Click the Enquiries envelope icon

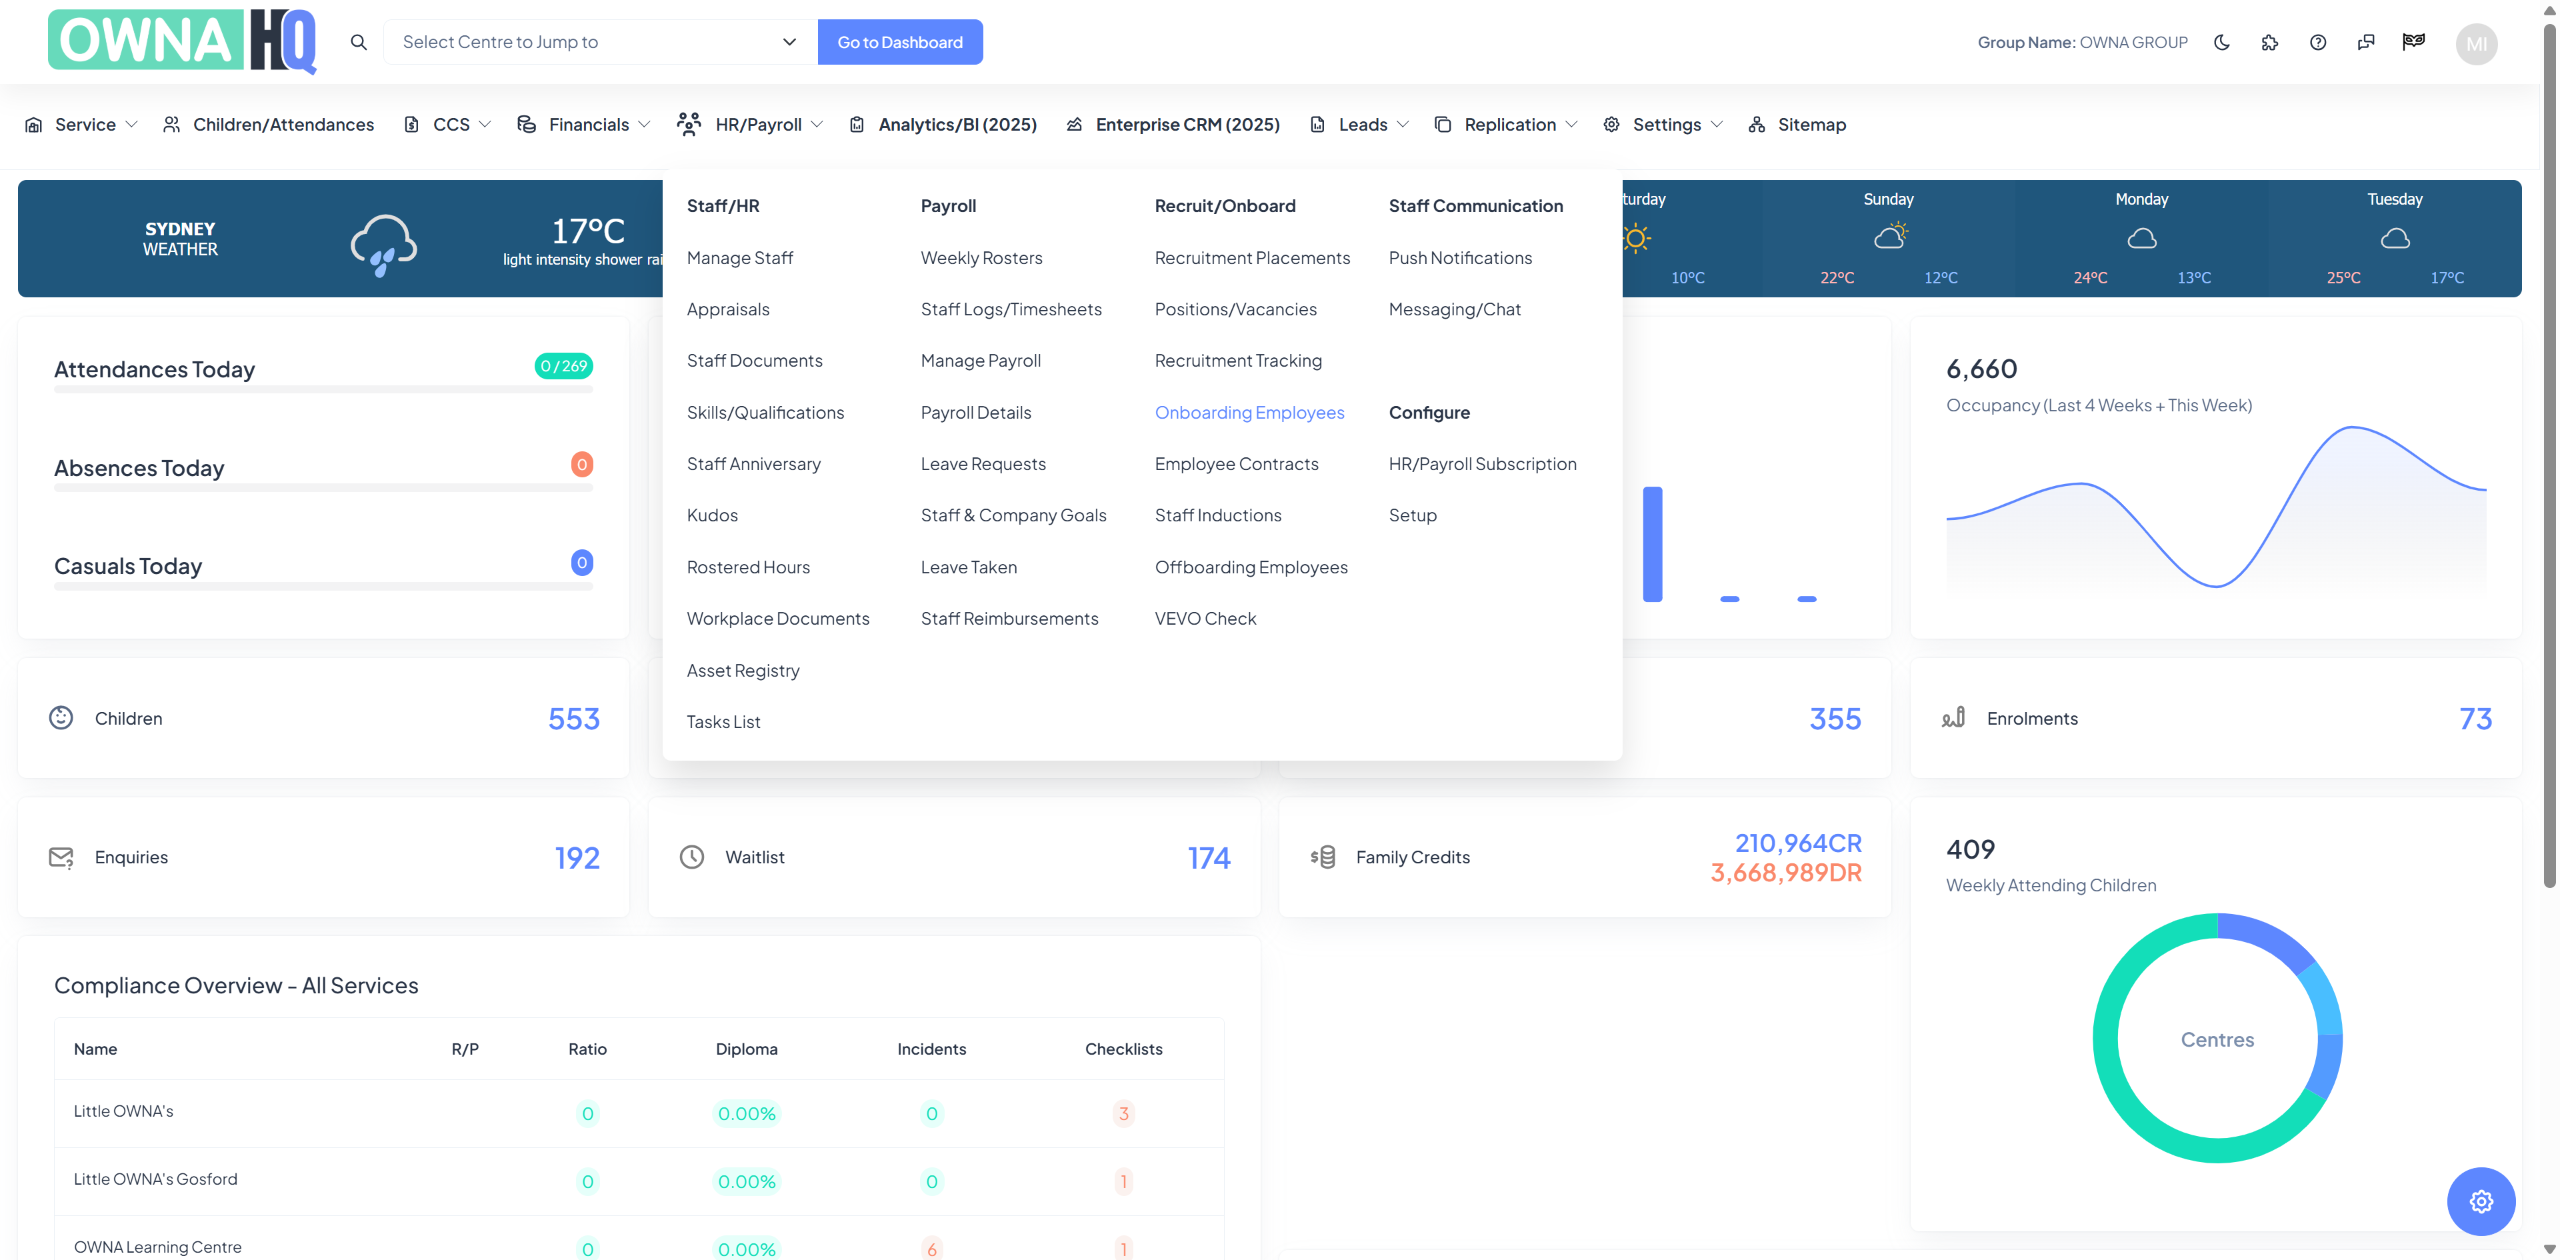click(x=61, y=857)
